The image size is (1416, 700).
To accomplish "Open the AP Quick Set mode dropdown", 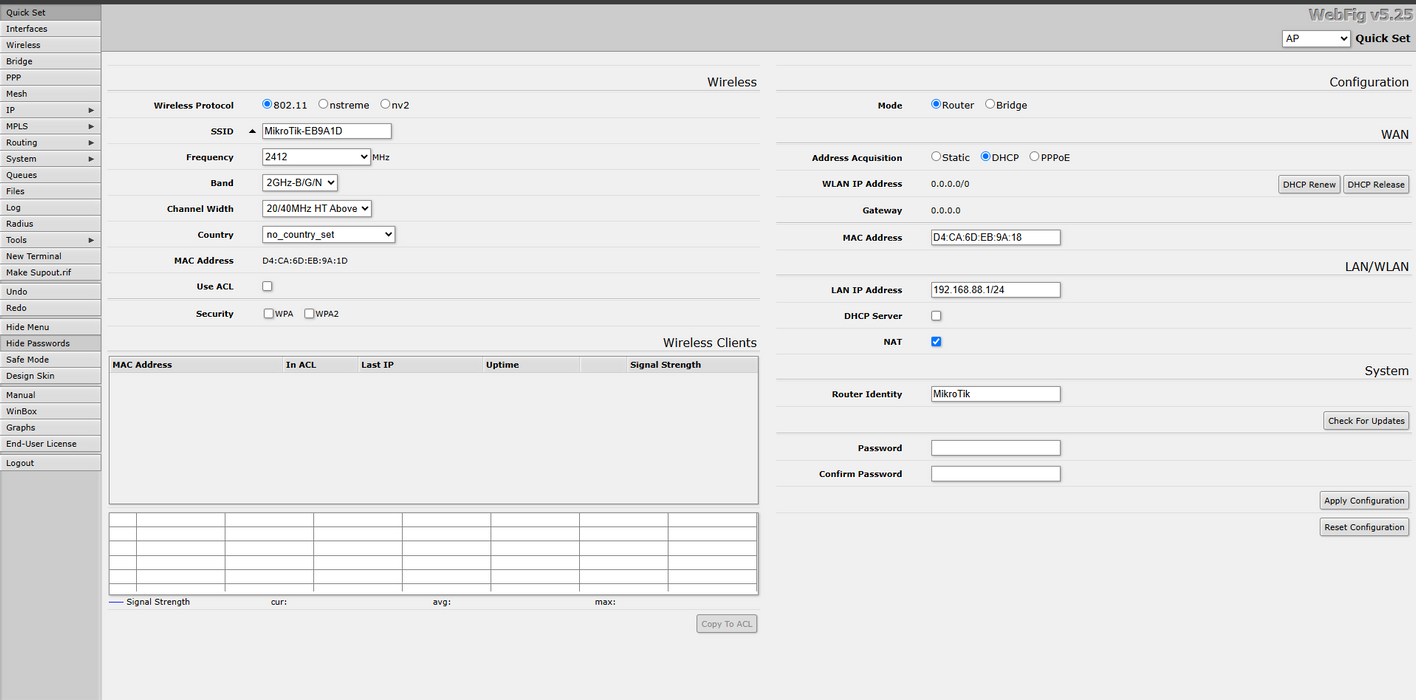I will click(1316, 39).
